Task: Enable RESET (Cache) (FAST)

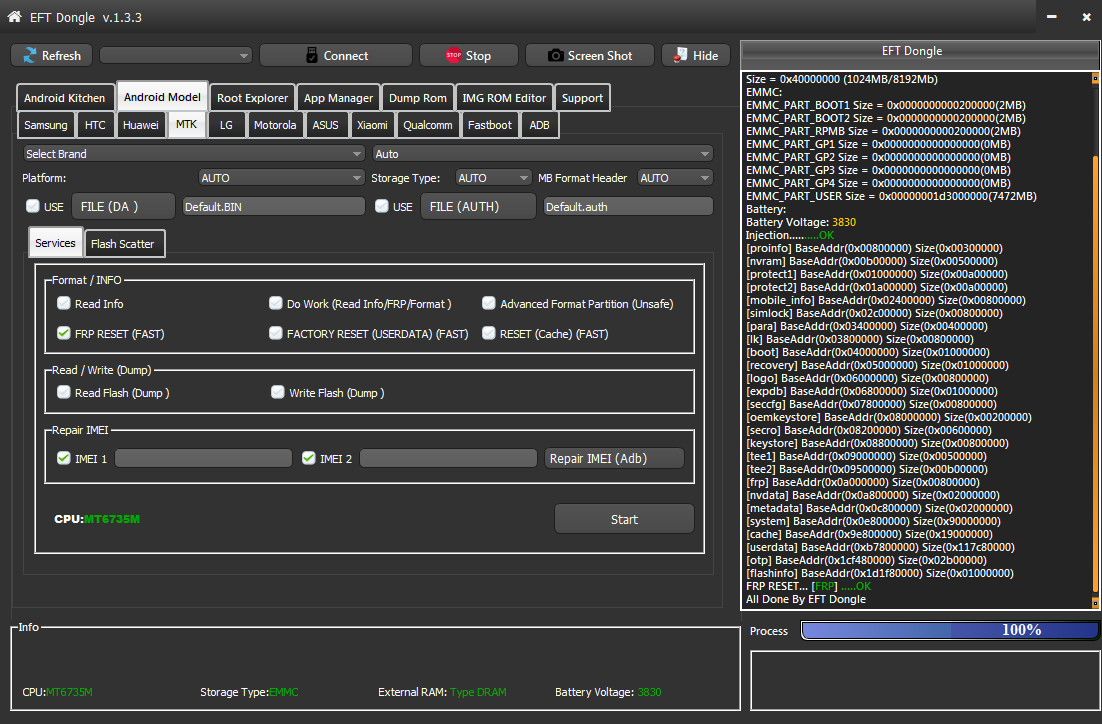Action: (x=488, y=333)
